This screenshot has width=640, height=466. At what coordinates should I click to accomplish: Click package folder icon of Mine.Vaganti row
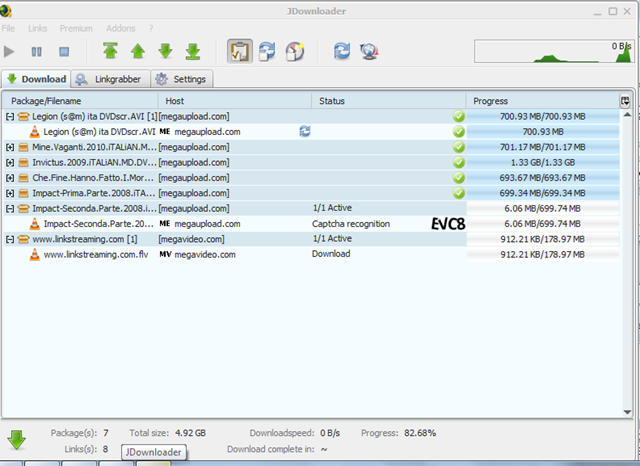click(24, 147)
